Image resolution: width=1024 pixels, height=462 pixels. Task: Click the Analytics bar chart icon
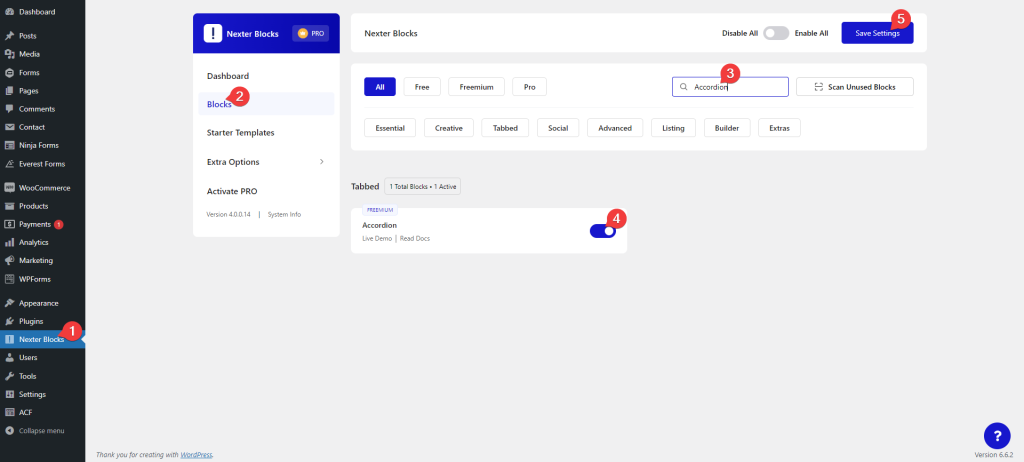pyautogui.click(x=9, y=242)
